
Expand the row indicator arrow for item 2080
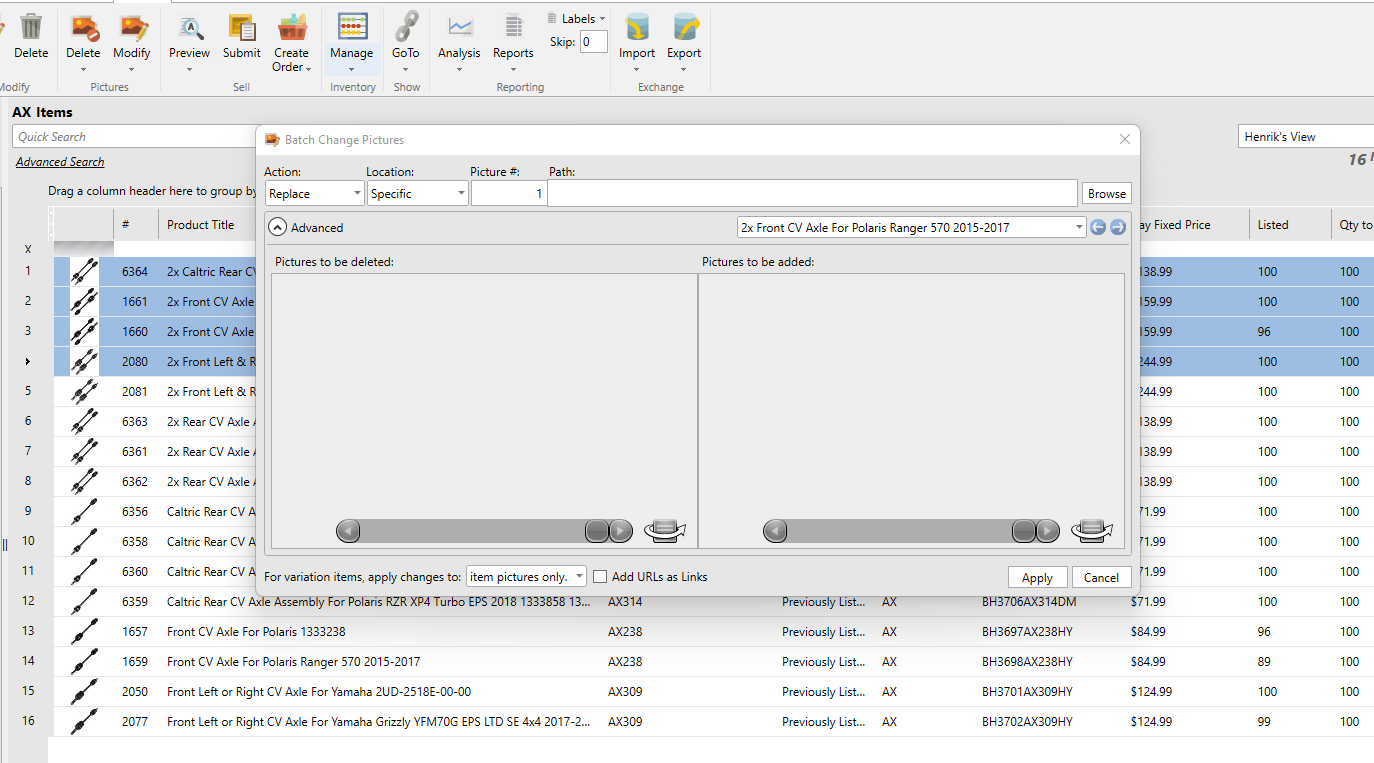click(x=28, y=362)
